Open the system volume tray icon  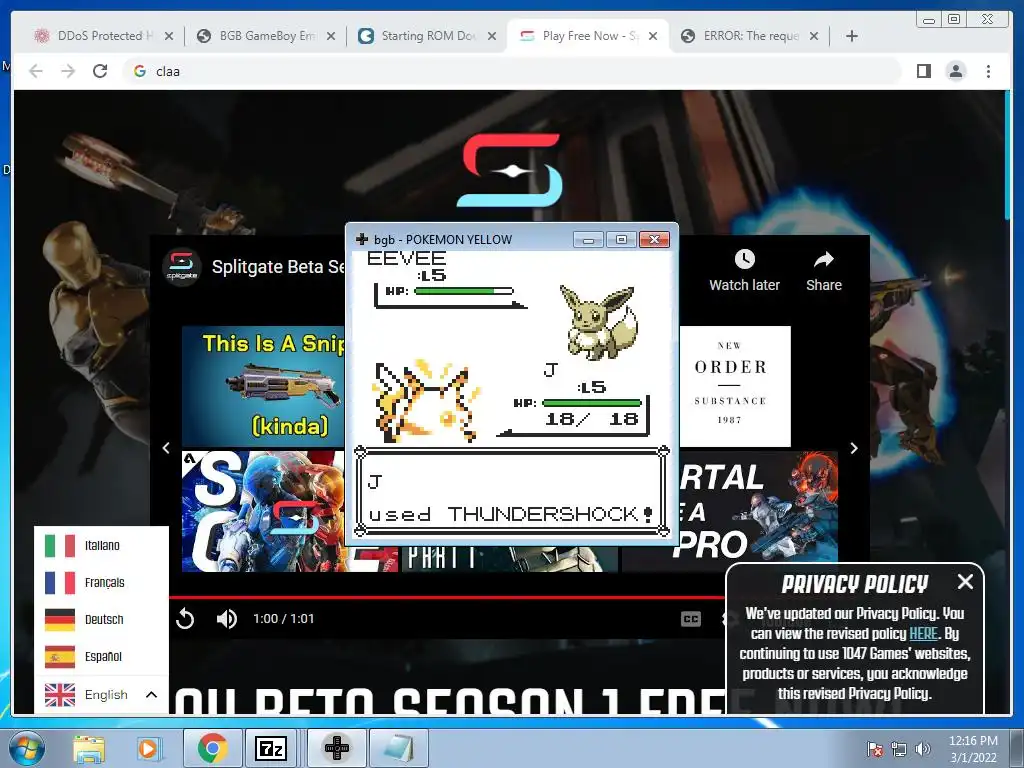tap(923, 749)
